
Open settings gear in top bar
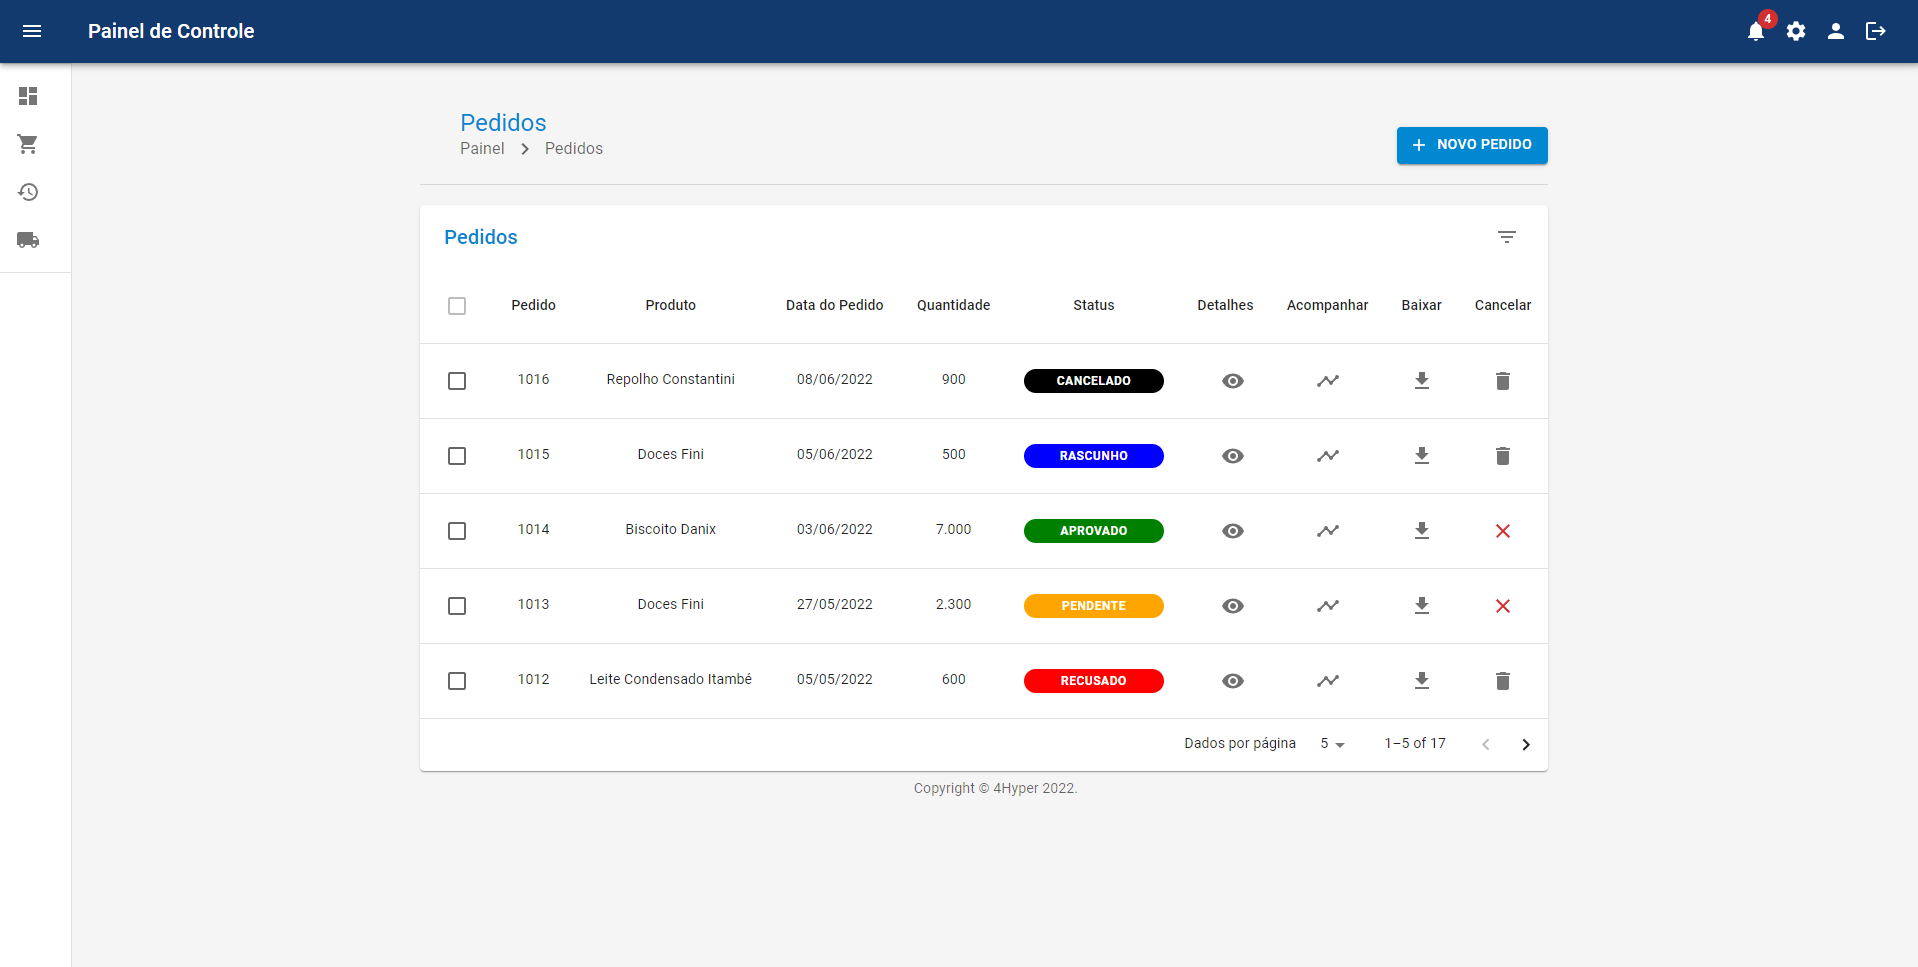point(1796,31)
